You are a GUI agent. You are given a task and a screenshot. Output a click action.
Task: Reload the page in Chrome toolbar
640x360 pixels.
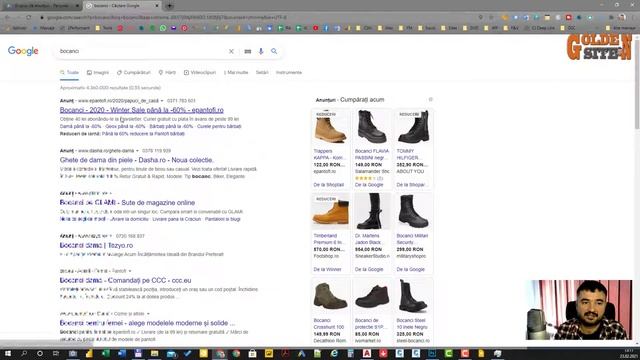coord(29,17)
